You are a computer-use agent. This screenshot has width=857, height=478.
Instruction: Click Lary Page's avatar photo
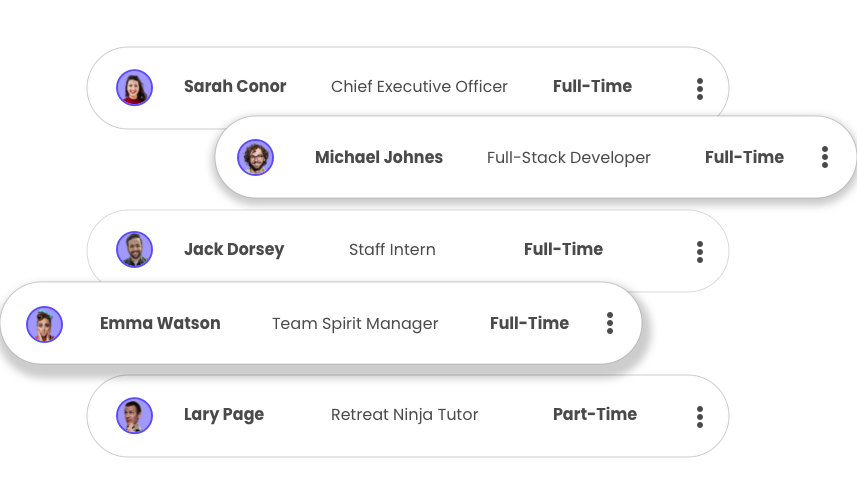[x=134, y=415]
